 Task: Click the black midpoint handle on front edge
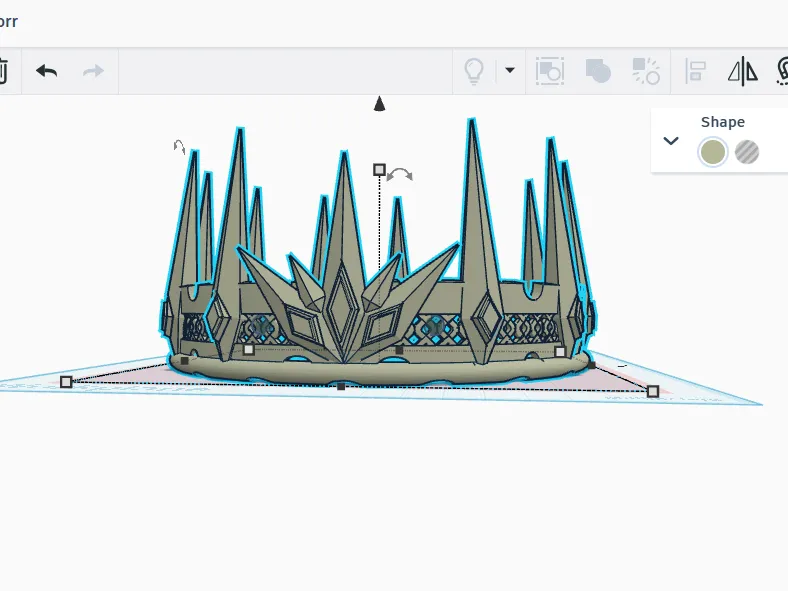341,386
